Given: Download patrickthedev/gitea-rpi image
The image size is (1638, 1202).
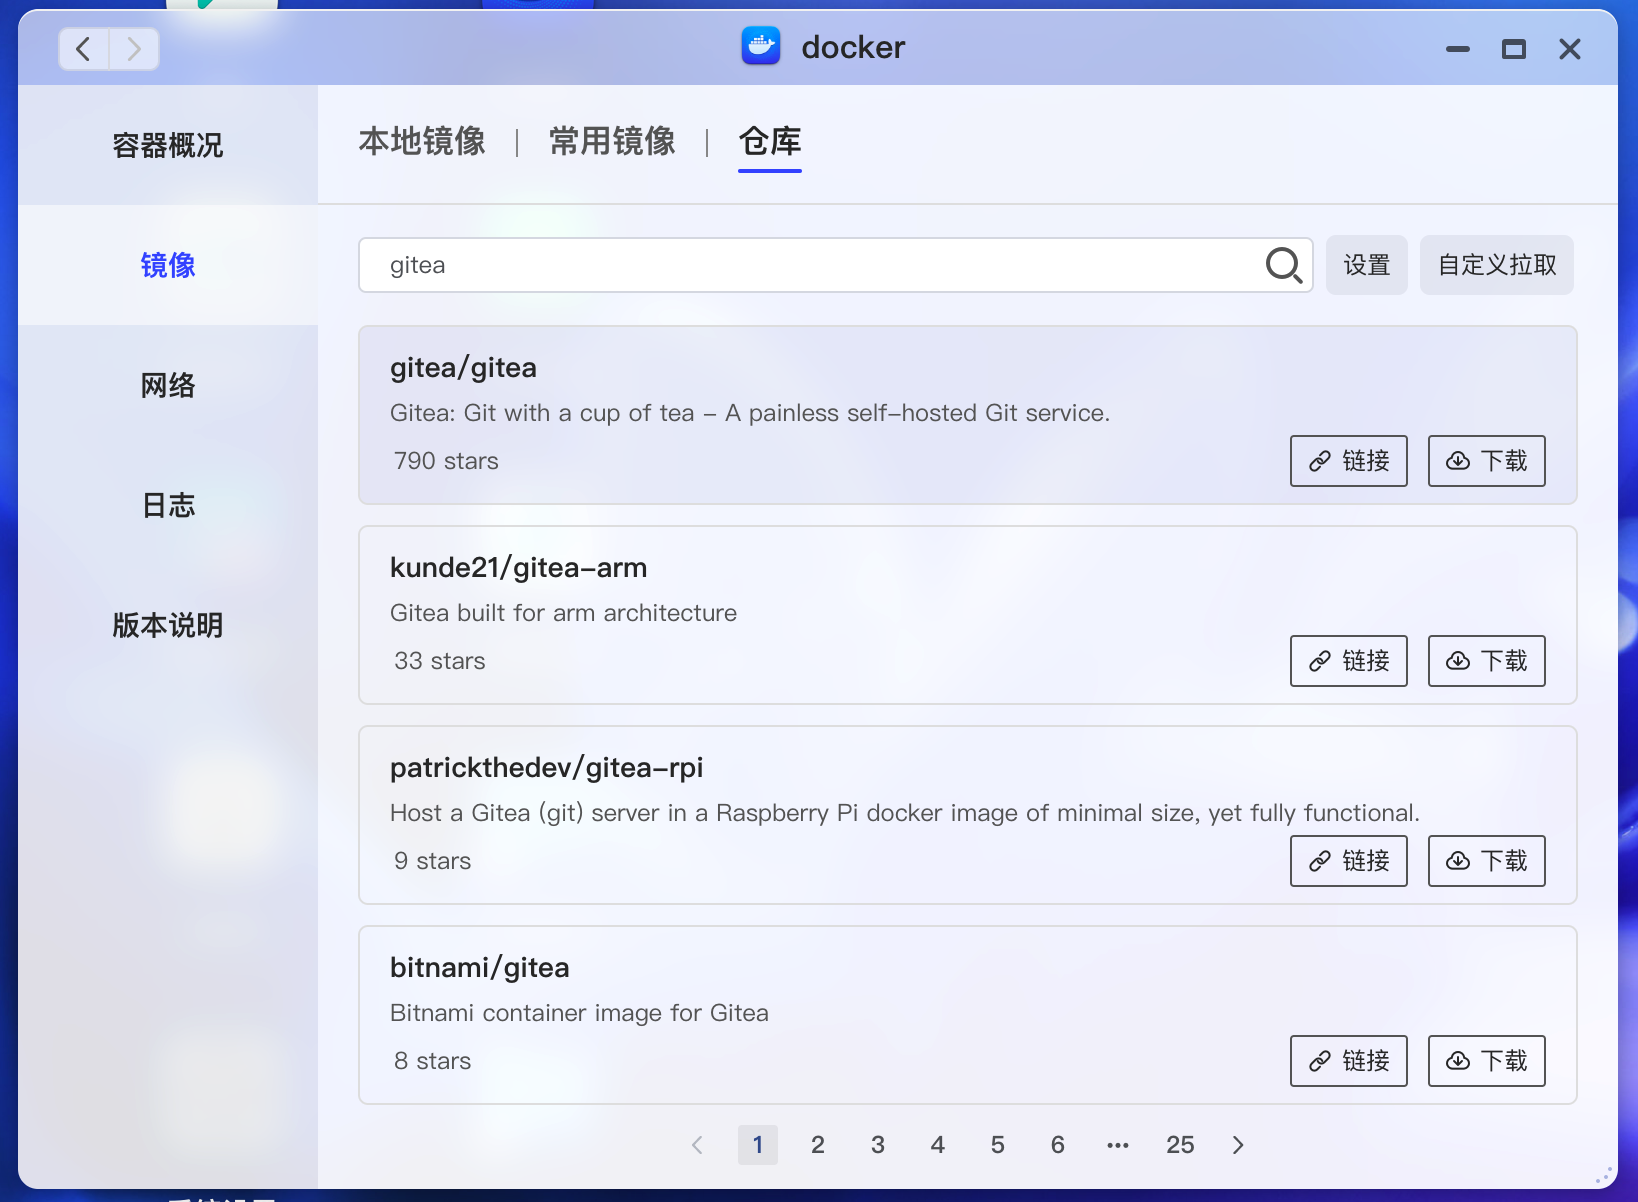Looking at the screenshot, I should (x=1486, y=861).
